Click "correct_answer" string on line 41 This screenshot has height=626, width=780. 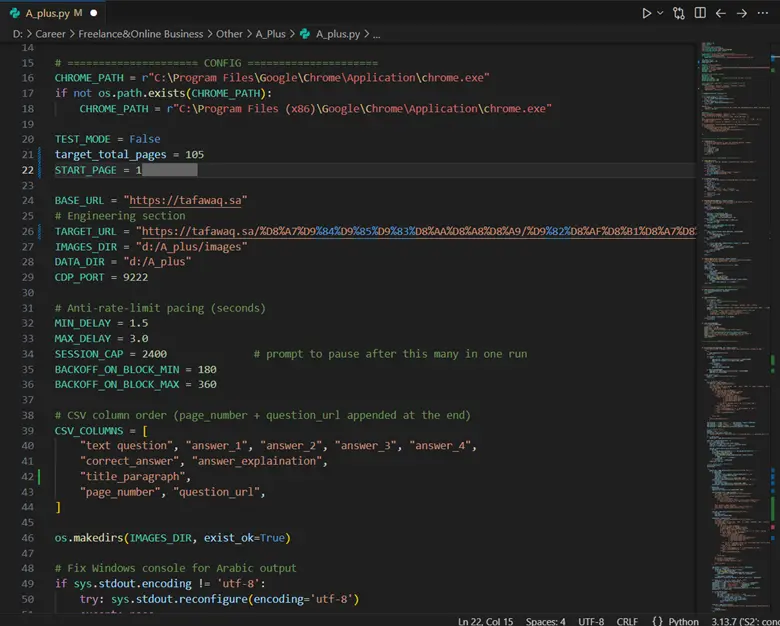129,461
